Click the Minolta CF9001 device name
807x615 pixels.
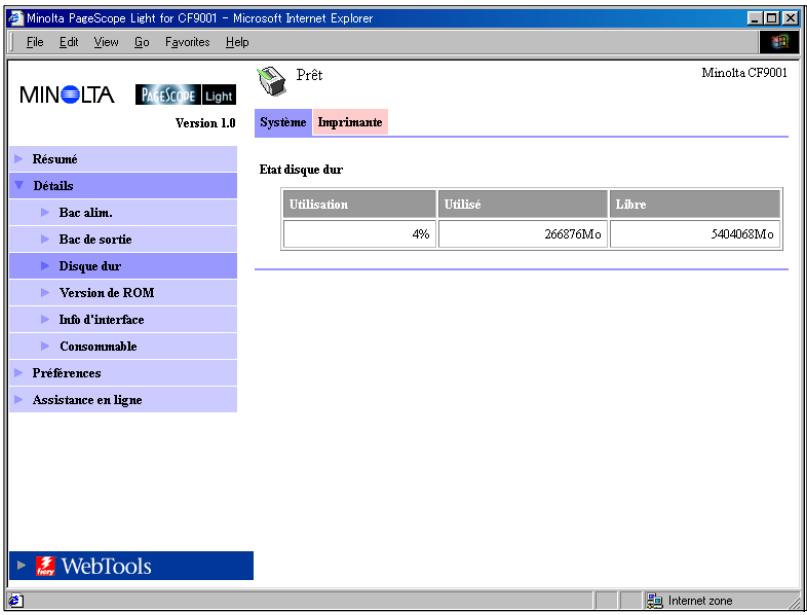[744, 73]
